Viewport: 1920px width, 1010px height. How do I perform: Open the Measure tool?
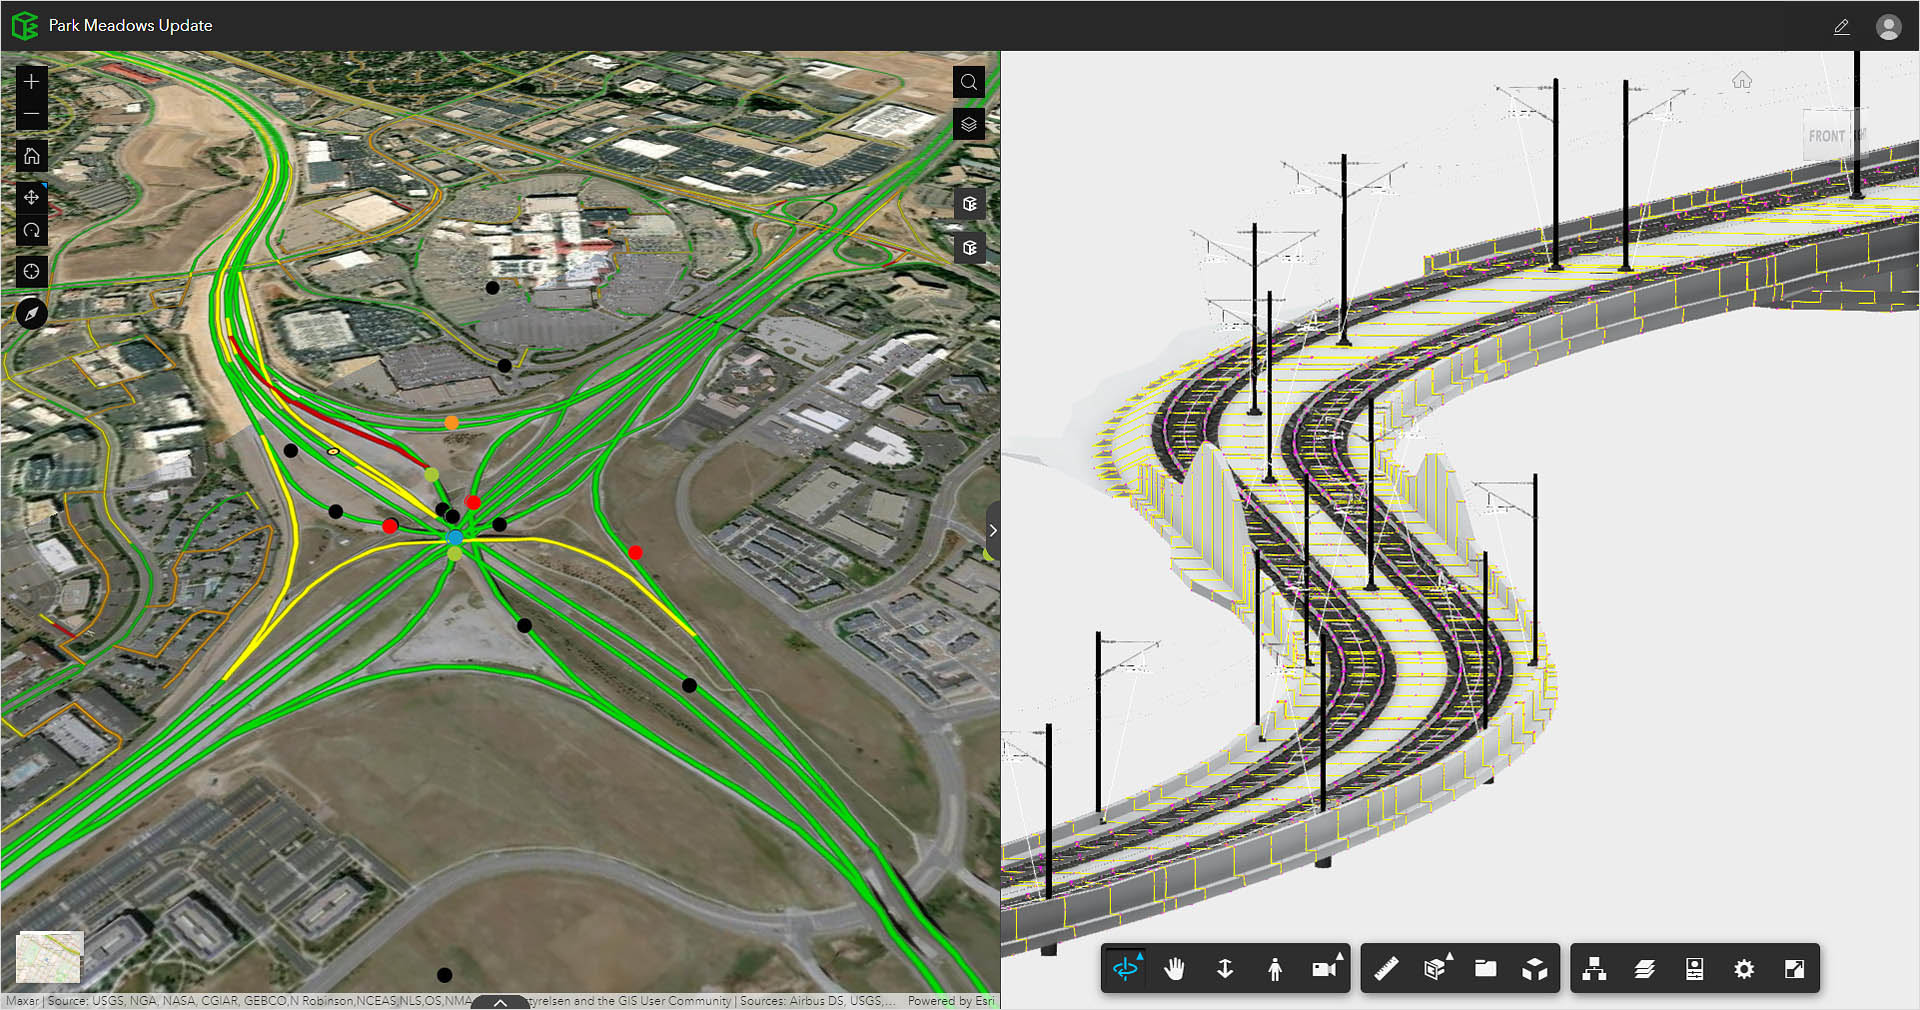coord(1387,968)
